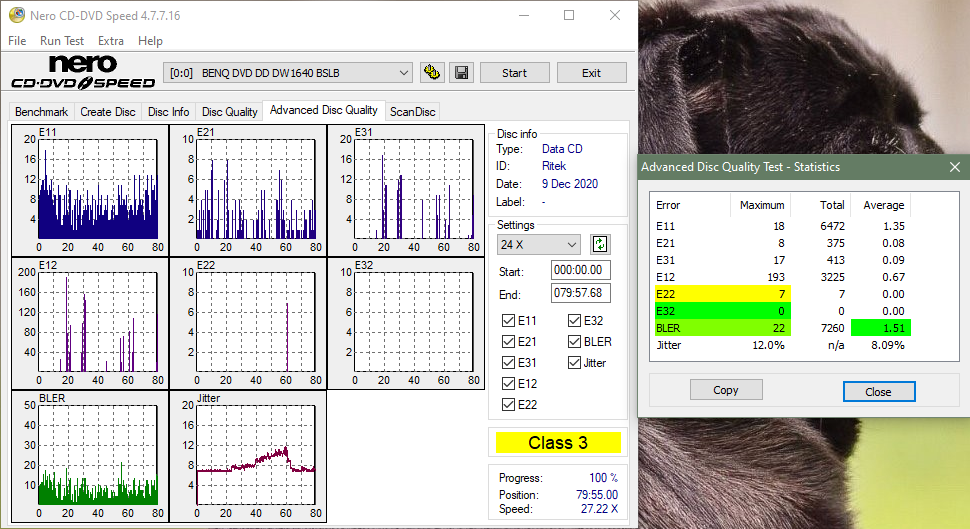Click the Maximum column header
Screen dimensions: 970x529
(x=762, y=205)
